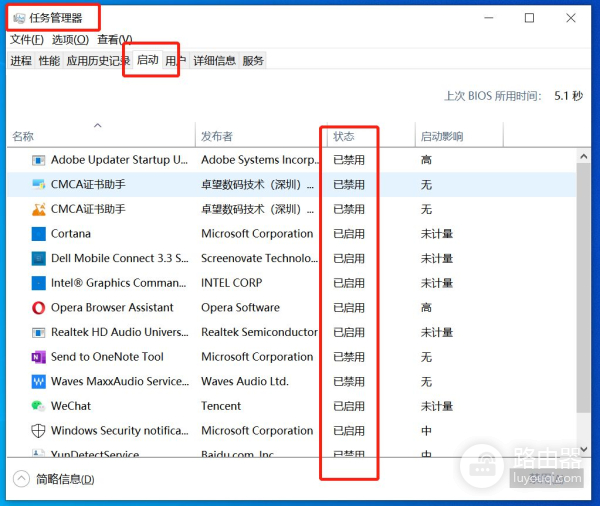Collapse view with 简略信息 arrow button

[x=21, y=479]
